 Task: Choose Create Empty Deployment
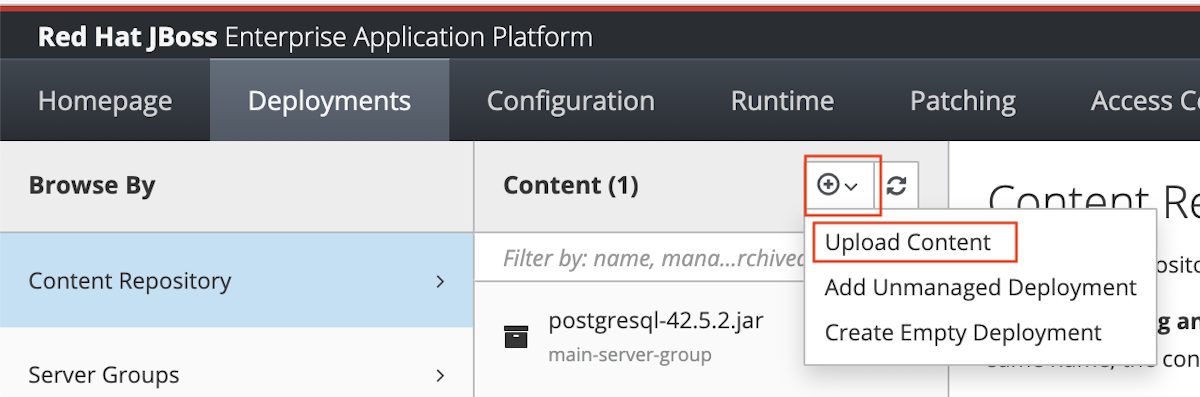click(963, 333)
